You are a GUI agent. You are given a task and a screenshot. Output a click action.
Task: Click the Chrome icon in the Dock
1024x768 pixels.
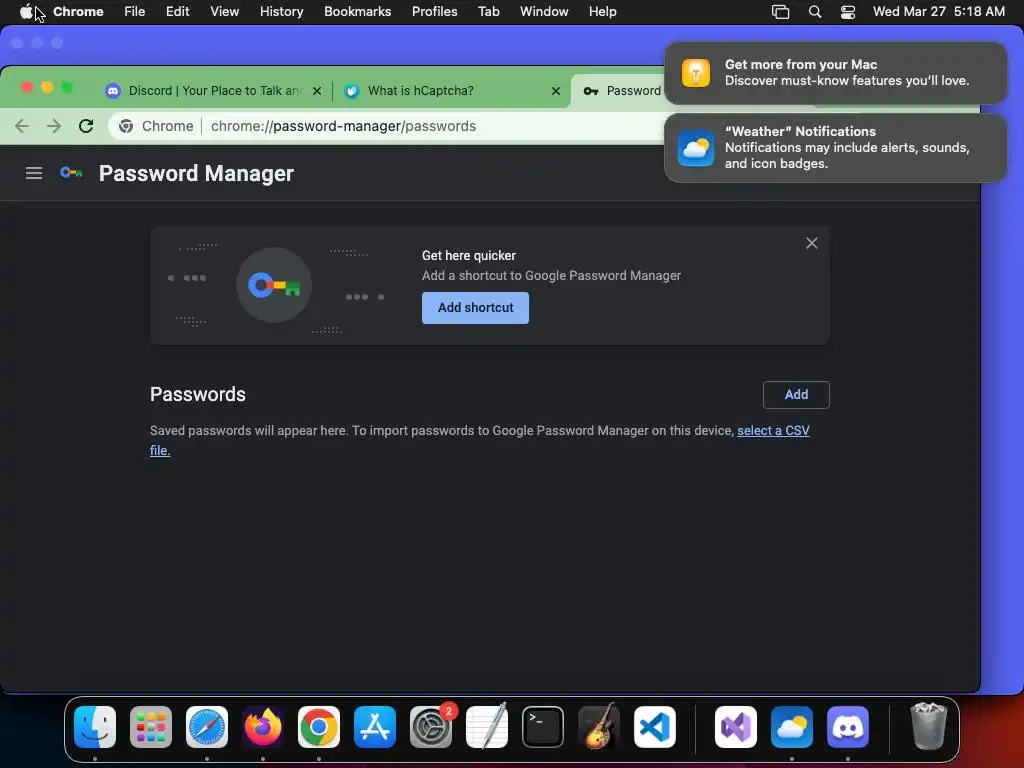pyautogui.click(x=319, y=727)
